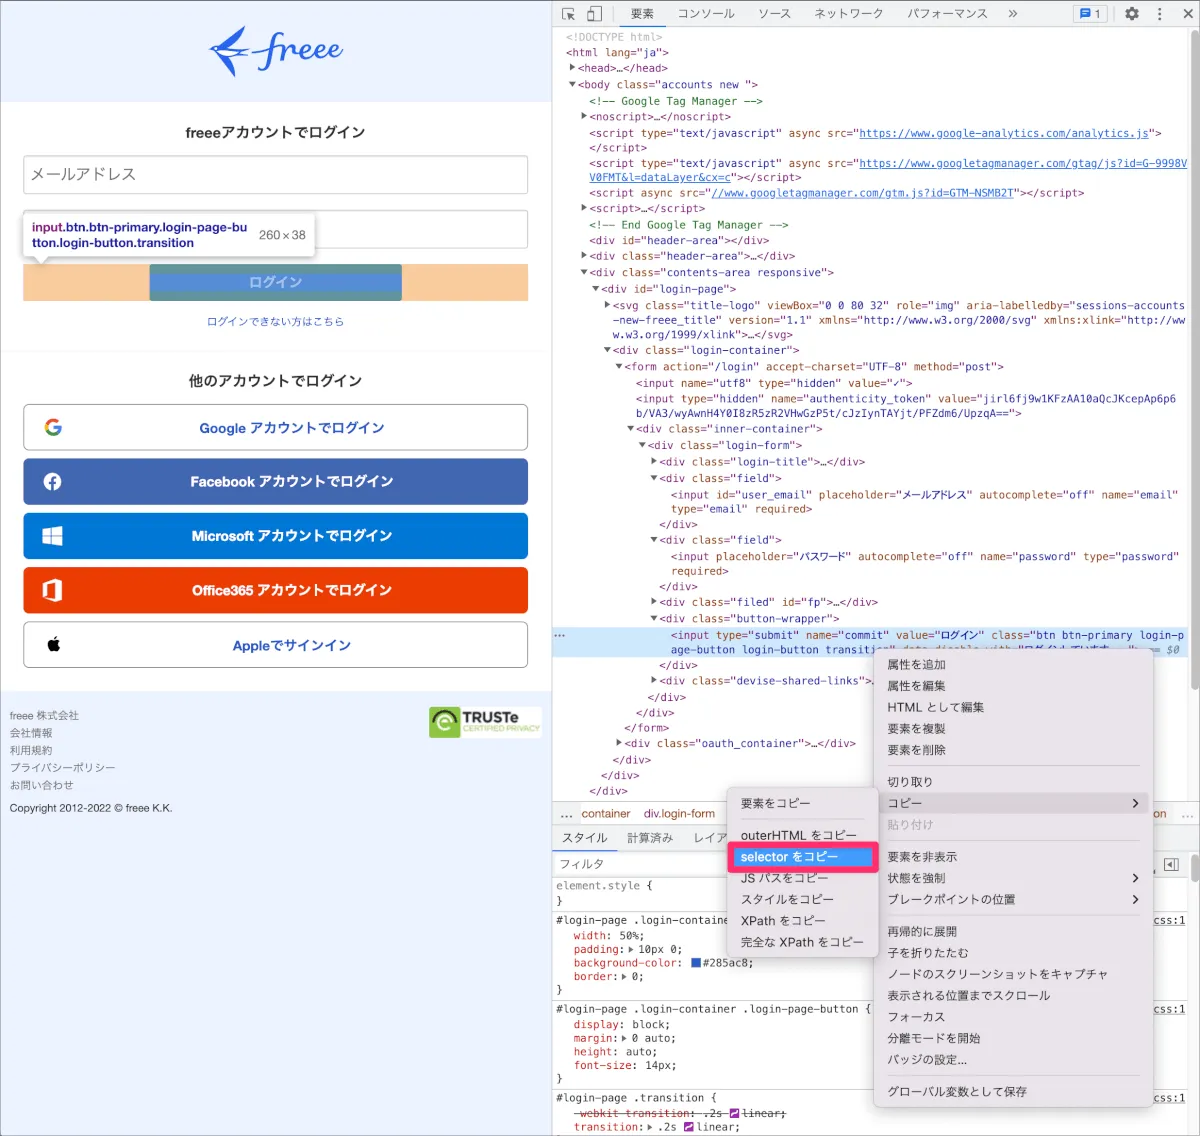The image size is (1200, 1136).
Task: Switch to the ネットワーク tab
Action: 849,14
